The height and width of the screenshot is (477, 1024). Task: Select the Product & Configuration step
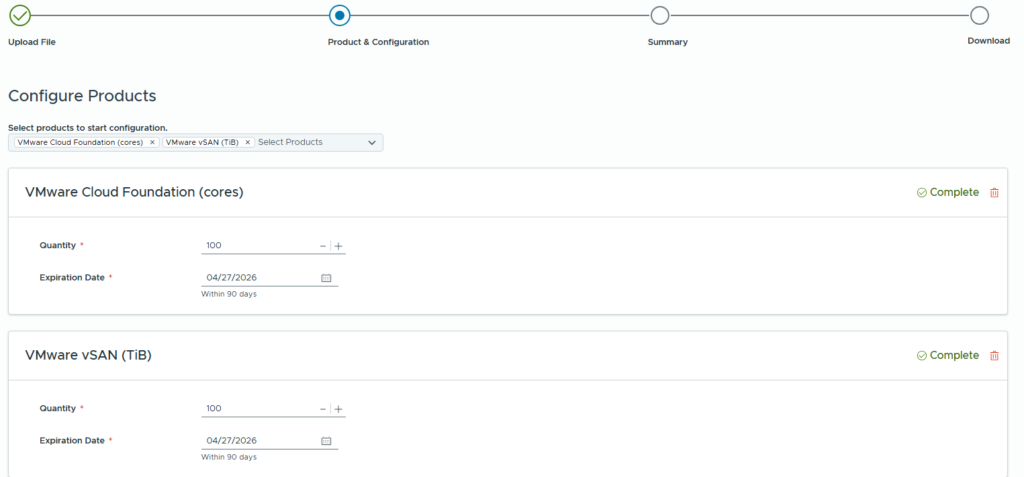click(339, 15)
